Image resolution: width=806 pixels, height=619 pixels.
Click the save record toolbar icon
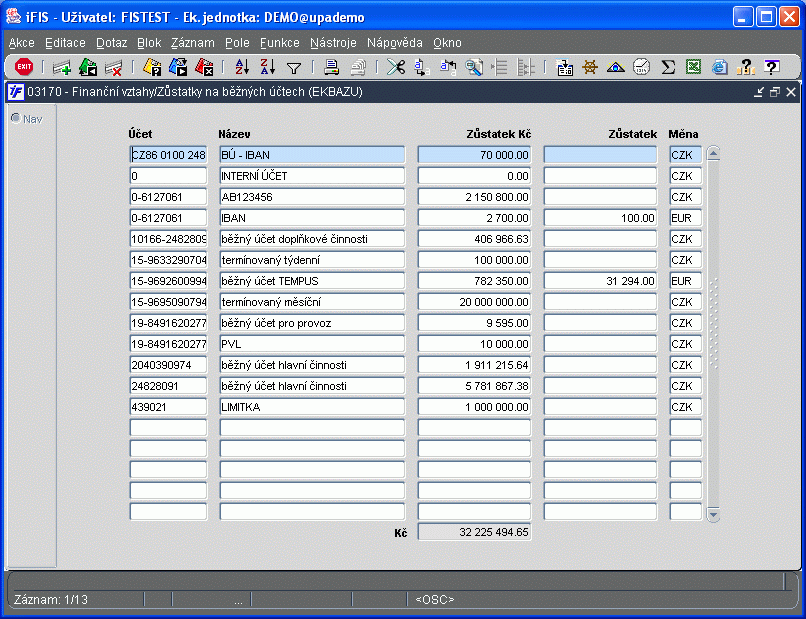pos(88,67)
